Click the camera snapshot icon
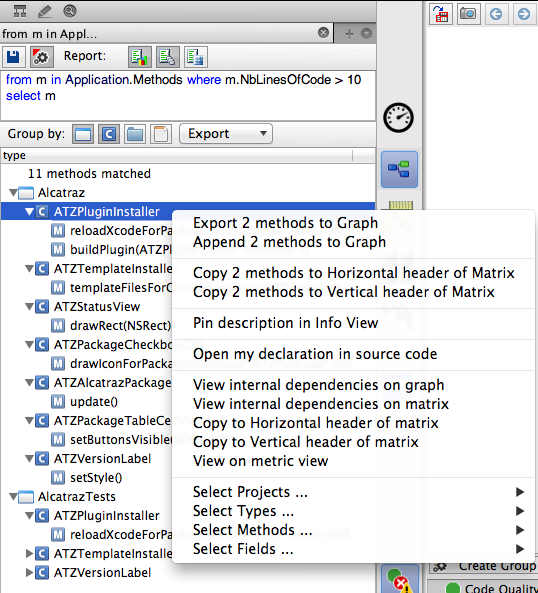The image size is (538, 593). (x=468, y=14)
